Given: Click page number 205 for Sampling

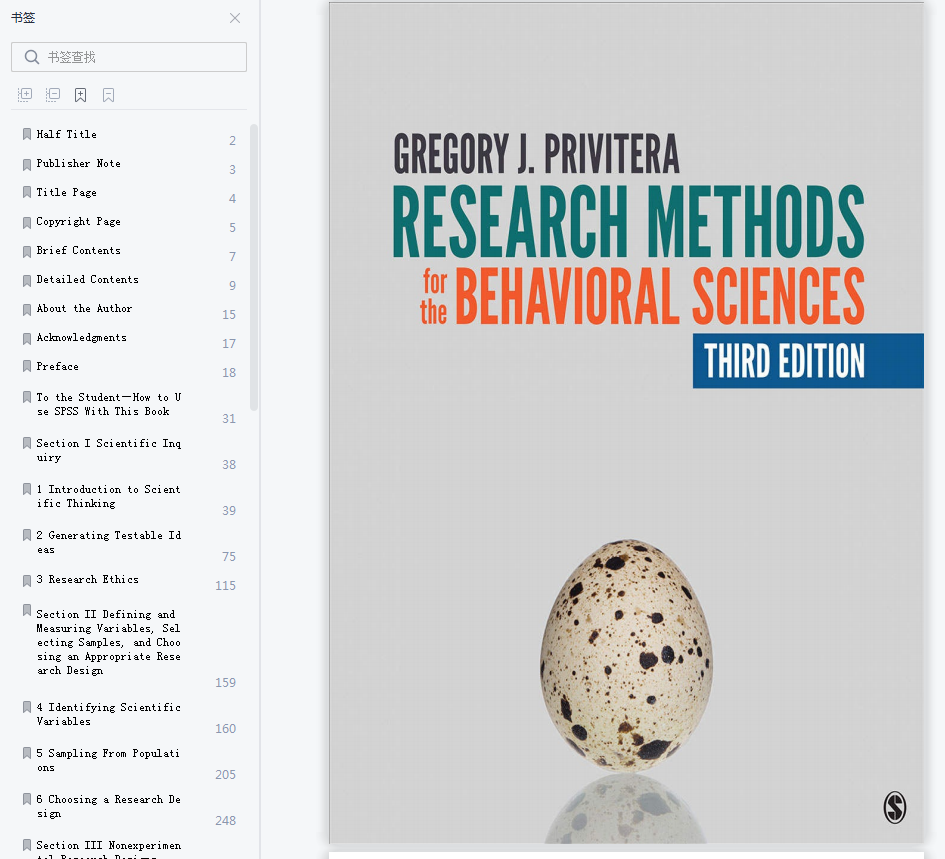Looking at the screenshot, I should point(225,775).
